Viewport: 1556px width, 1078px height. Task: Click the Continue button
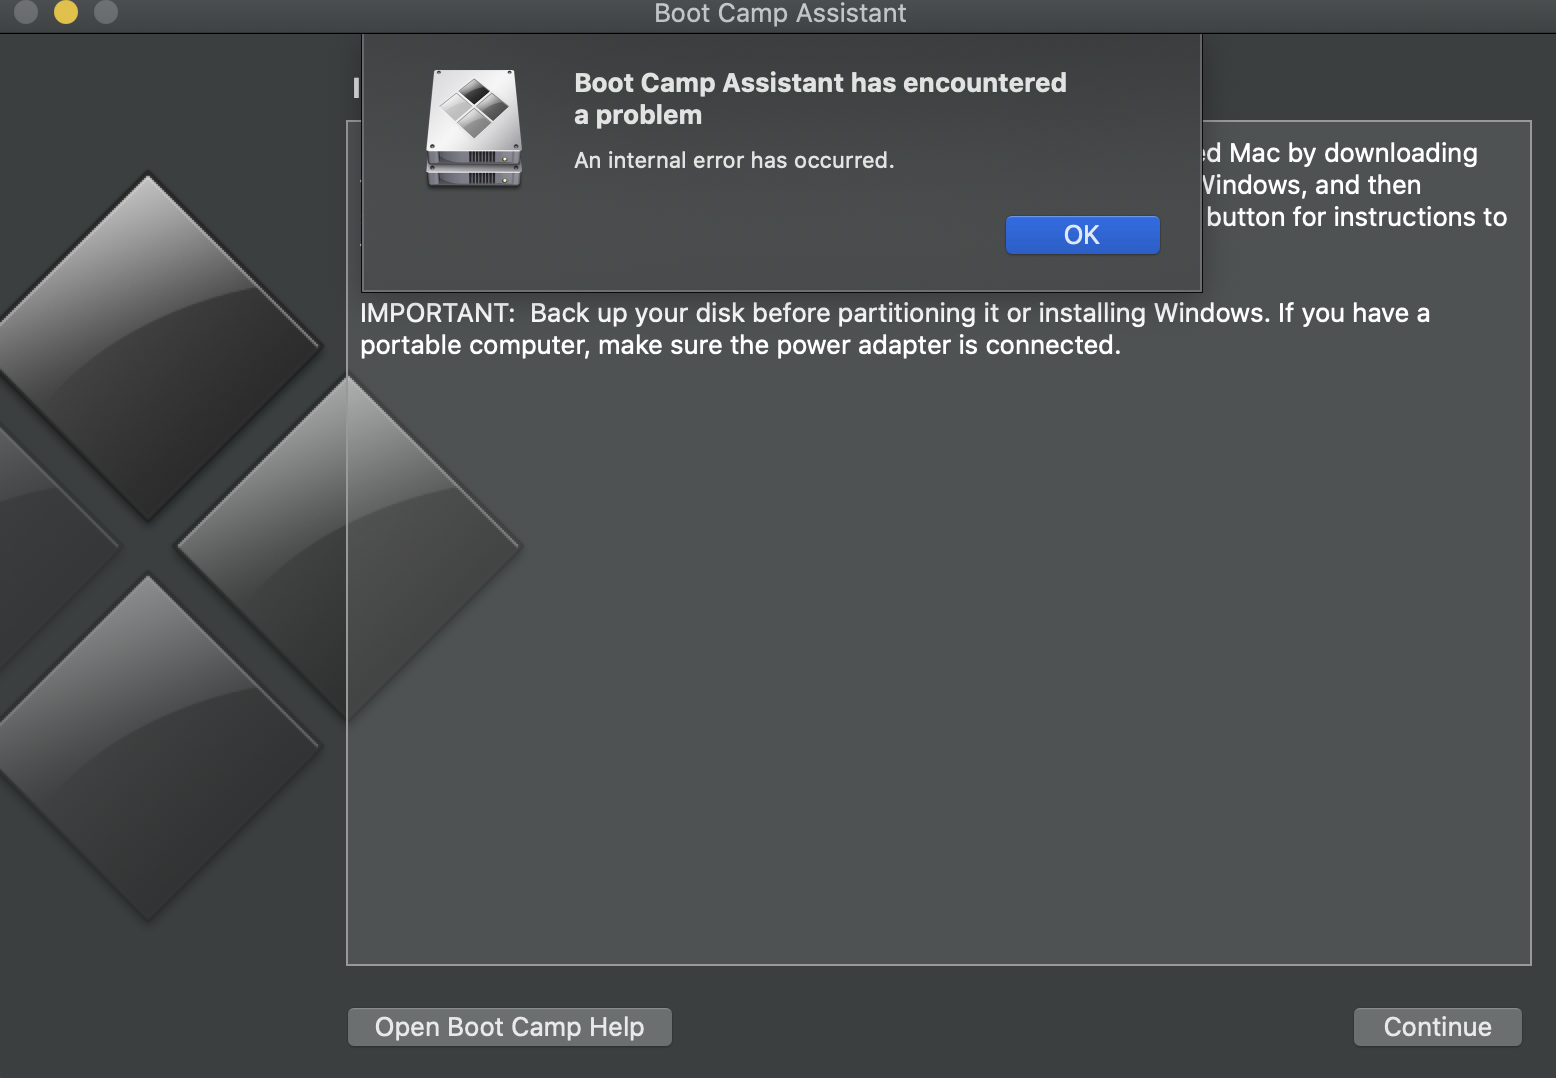pyautogui.click(x=1437, y=1027)
